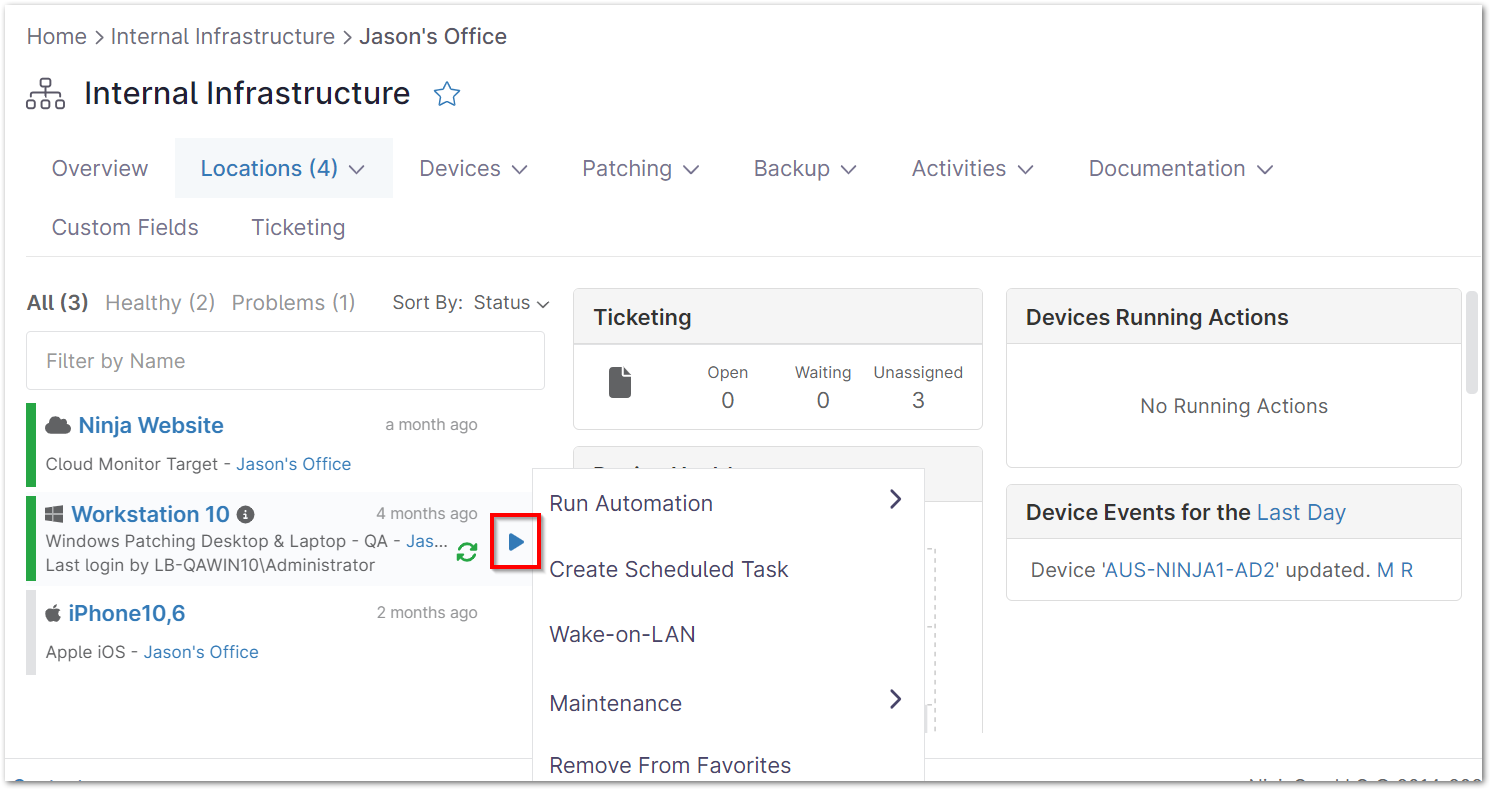Switch to the Overview tab
The image size is (1491, 790).
coord(100,169)
